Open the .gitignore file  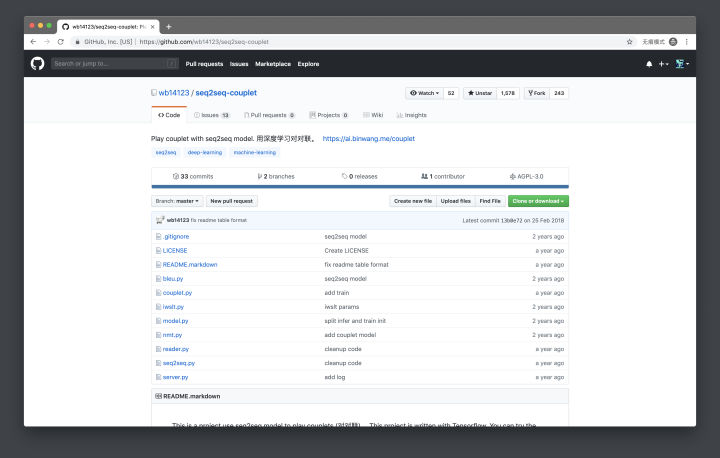(176, 237)
